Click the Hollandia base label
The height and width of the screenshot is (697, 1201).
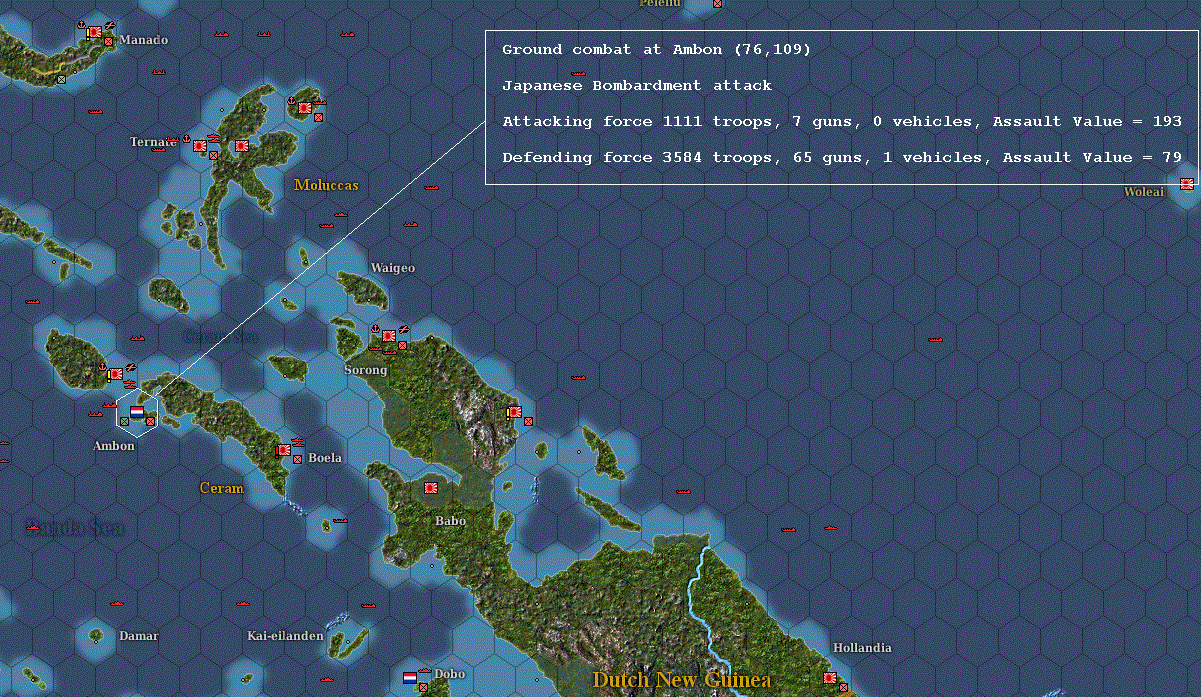(x=862, y=648)
